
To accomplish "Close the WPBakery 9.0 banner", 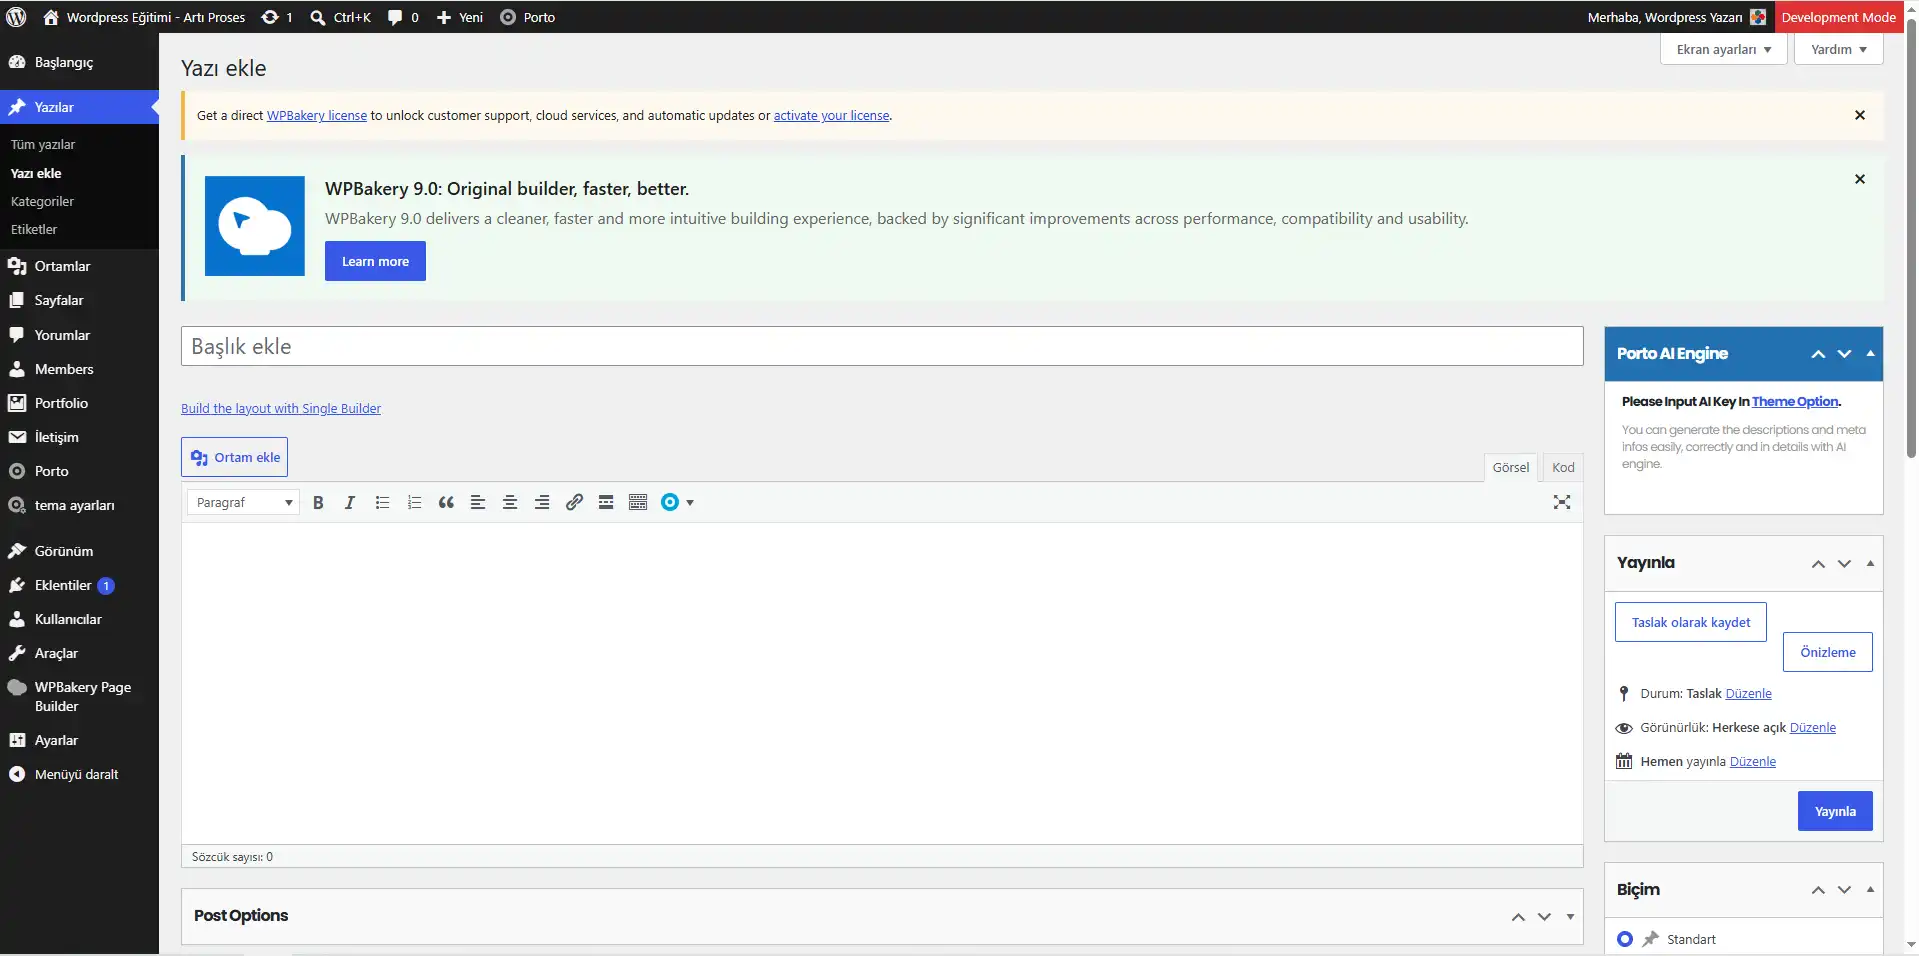I will [1860, 179].
